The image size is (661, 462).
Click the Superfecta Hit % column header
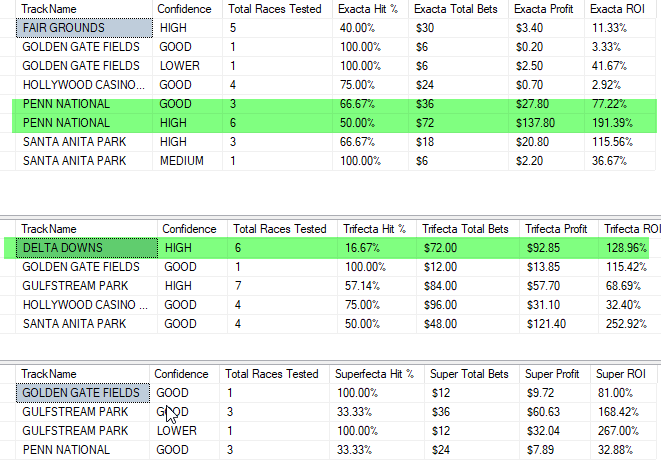coord(377,374)
